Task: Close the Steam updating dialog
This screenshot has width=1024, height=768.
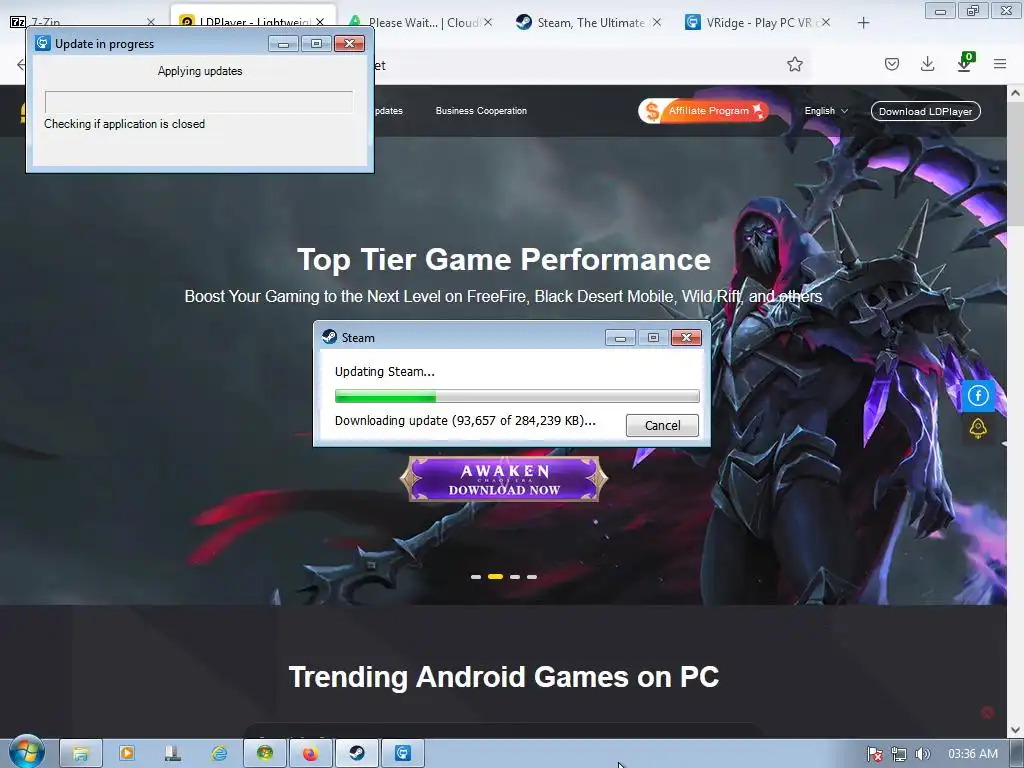Action: click(x=686, y=338)
